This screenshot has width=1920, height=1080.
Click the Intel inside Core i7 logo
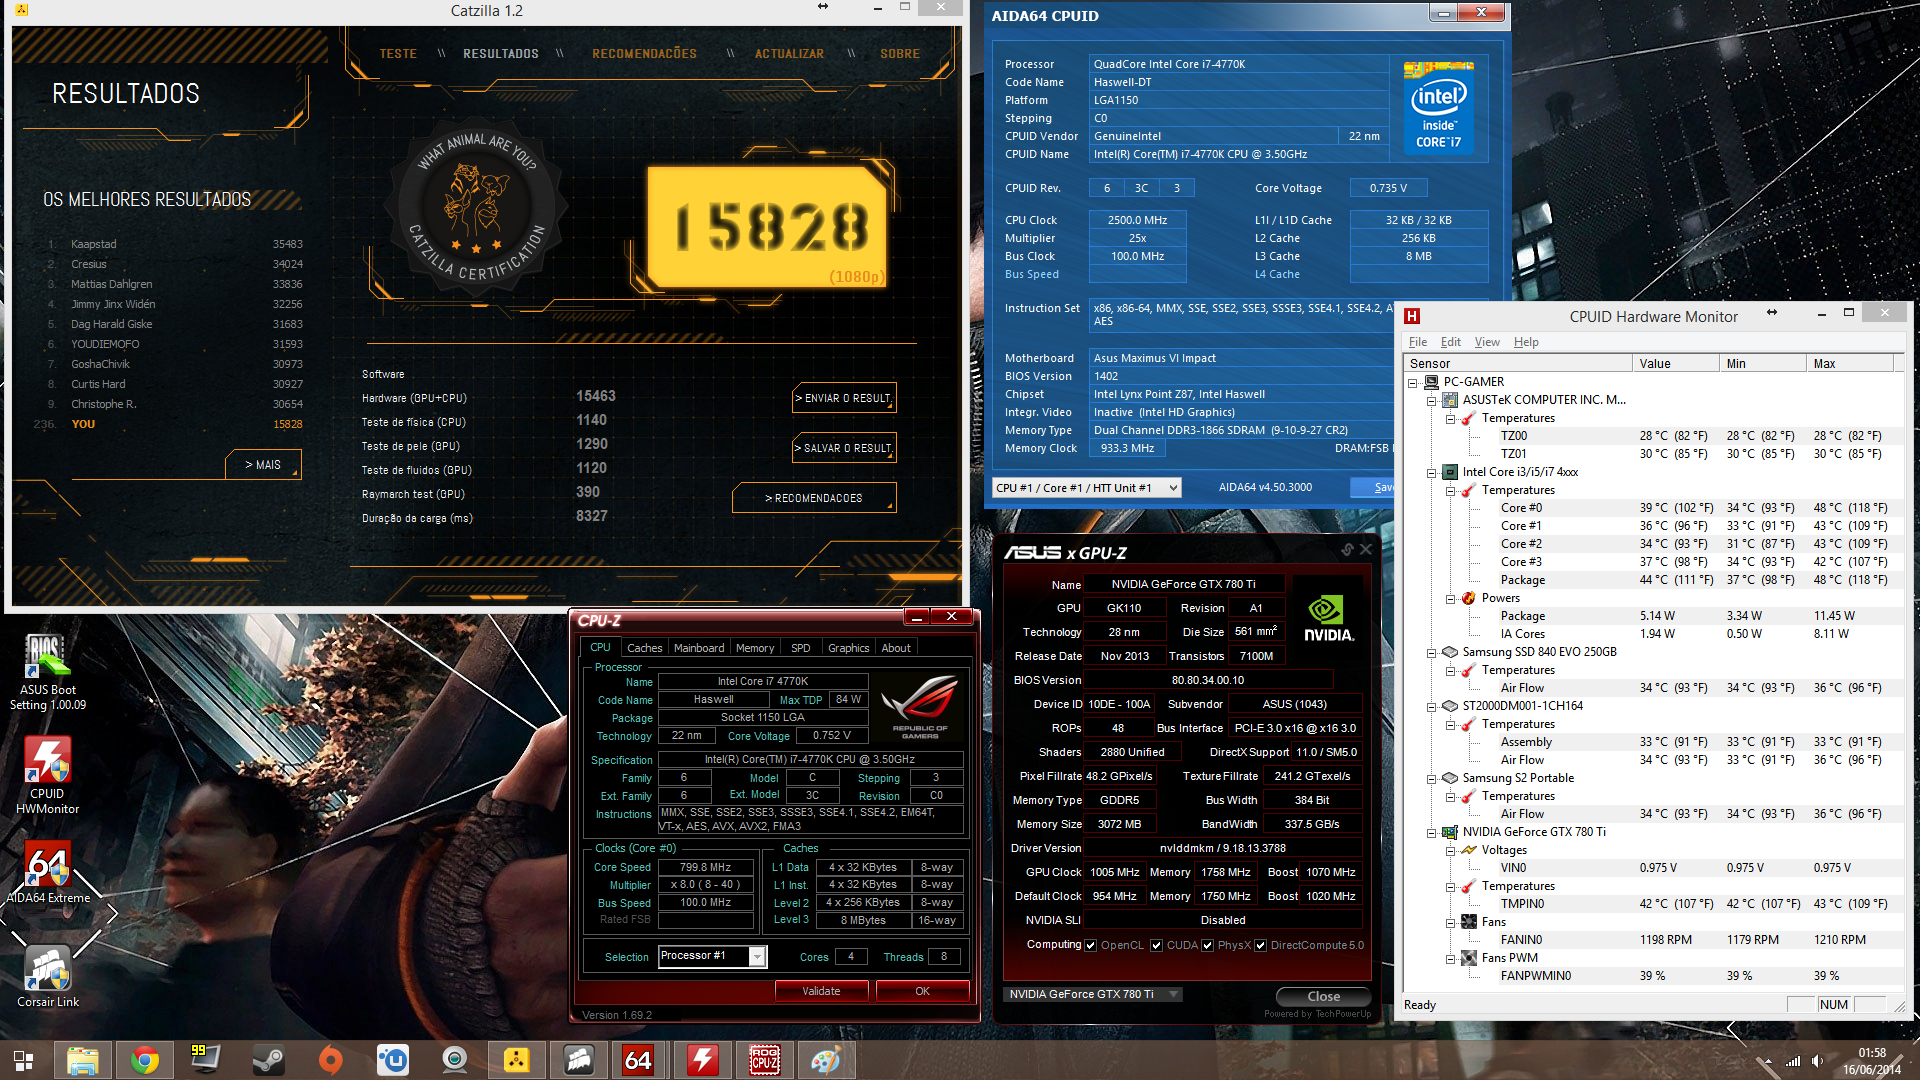click(1439, 108)
